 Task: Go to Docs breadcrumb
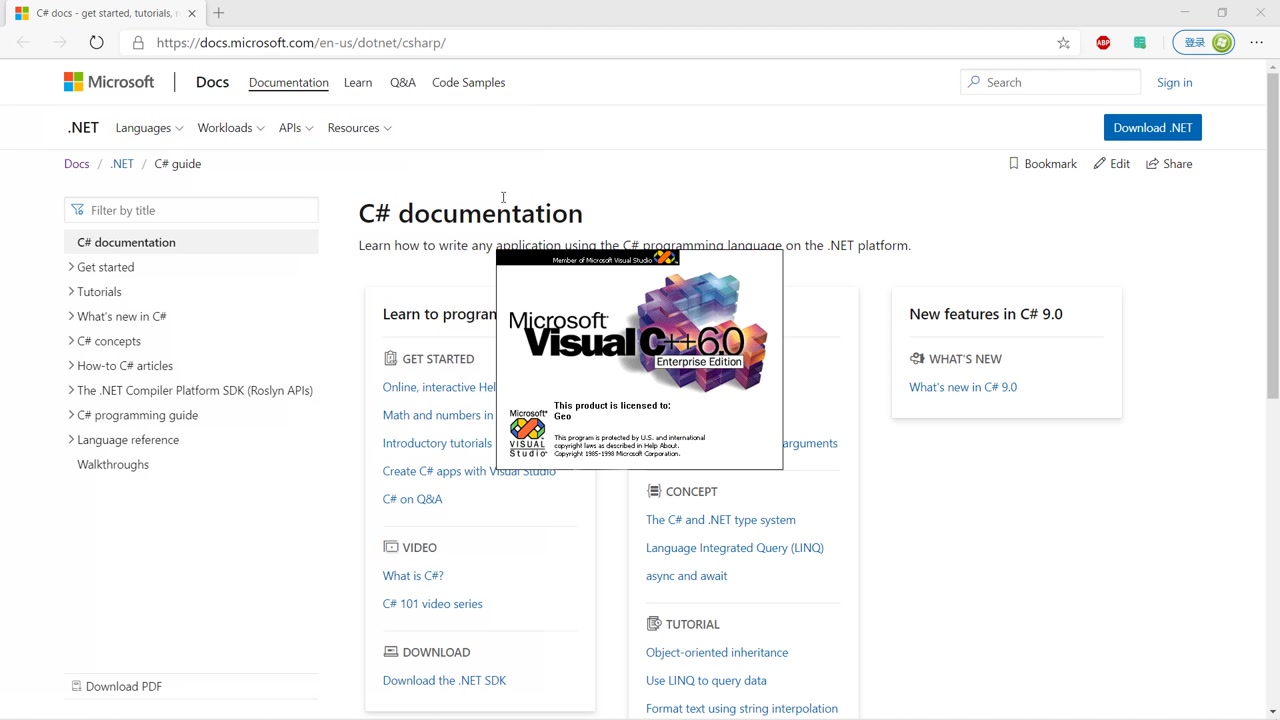(77, 164)
